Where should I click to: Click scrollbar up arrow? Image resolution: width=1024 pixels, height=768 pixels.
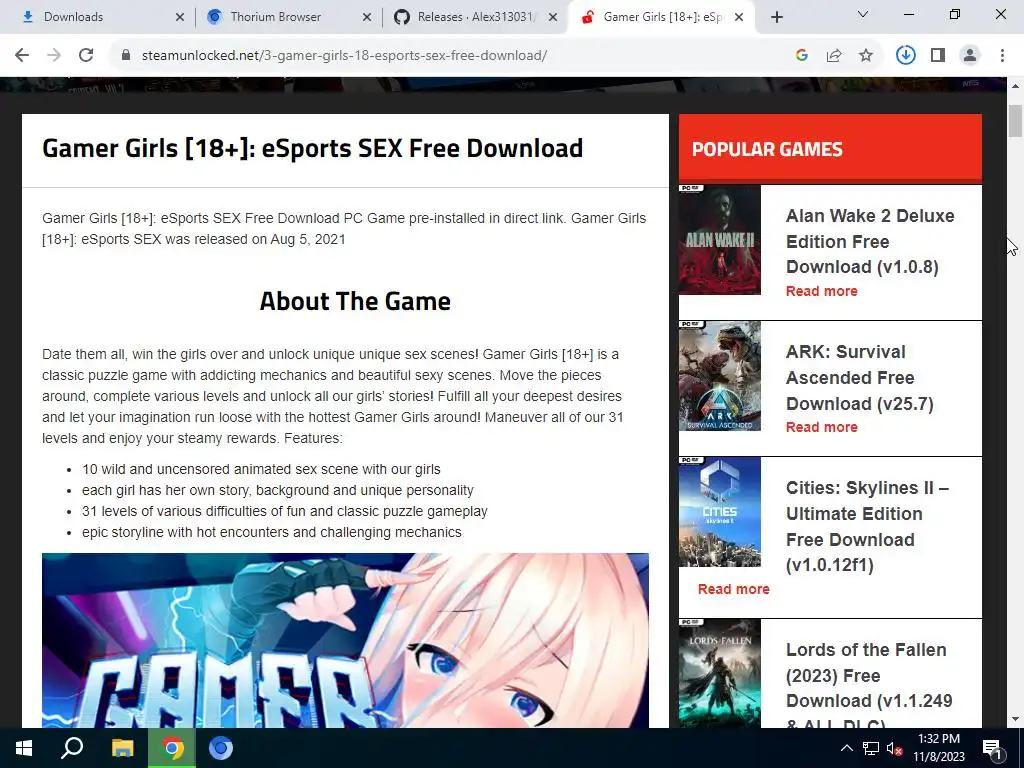point(1015,86)
